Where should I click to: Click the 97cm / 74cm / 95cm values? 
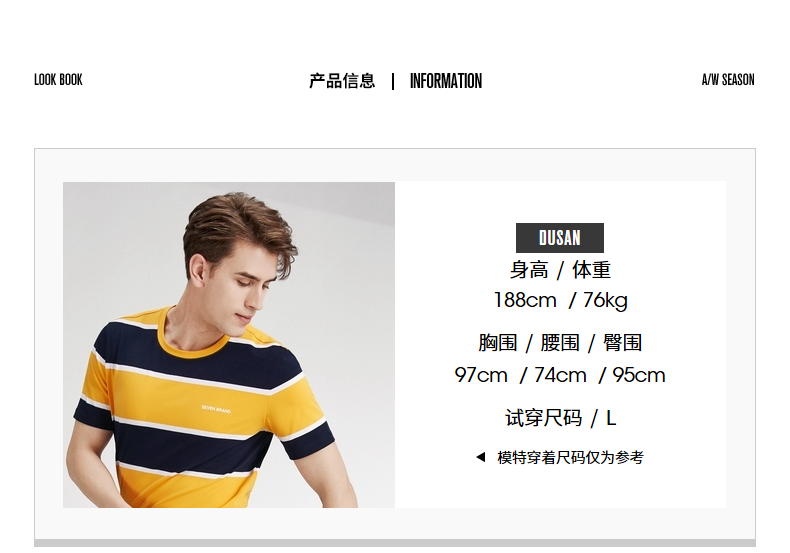coord(560,375)
